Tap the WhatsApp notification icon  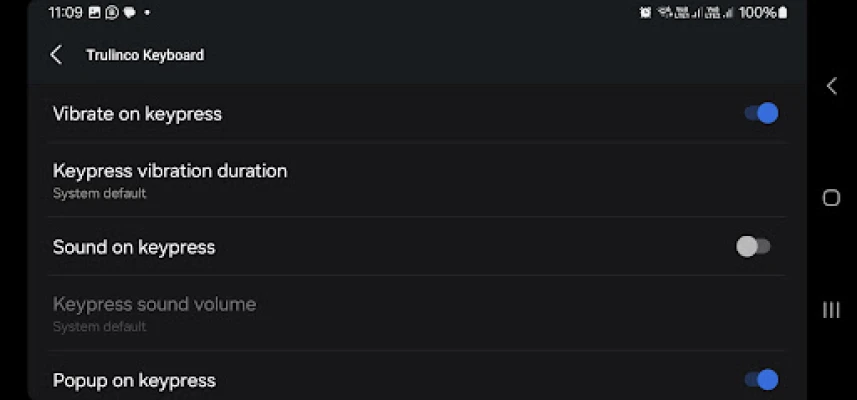tap(111, 13)
